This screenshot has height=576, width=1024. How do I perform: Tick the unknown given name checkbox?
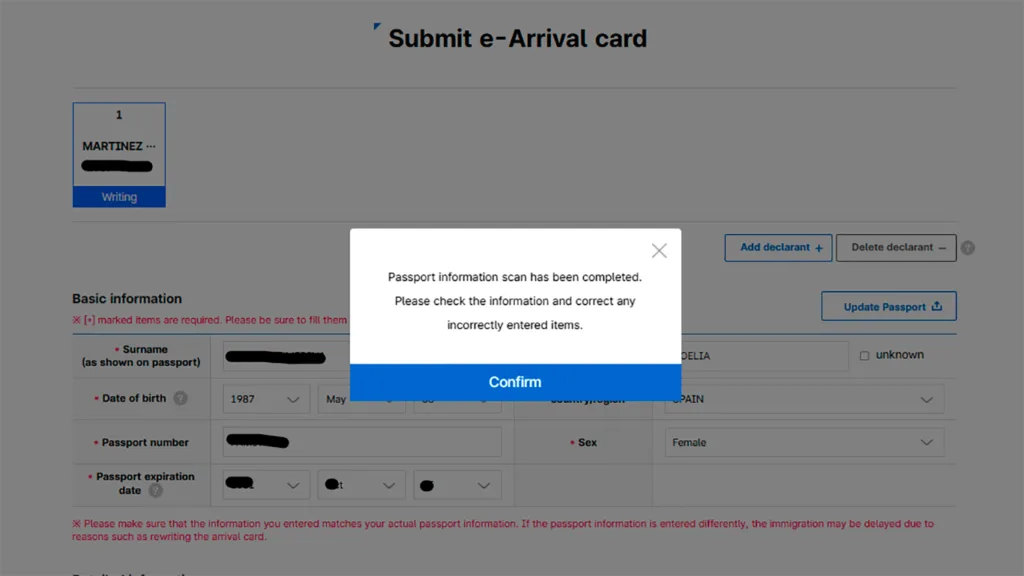(x=865, y=355)
